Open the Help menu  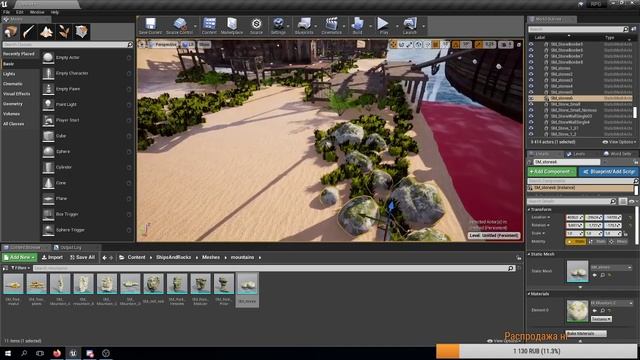click(x=55, y=12)
